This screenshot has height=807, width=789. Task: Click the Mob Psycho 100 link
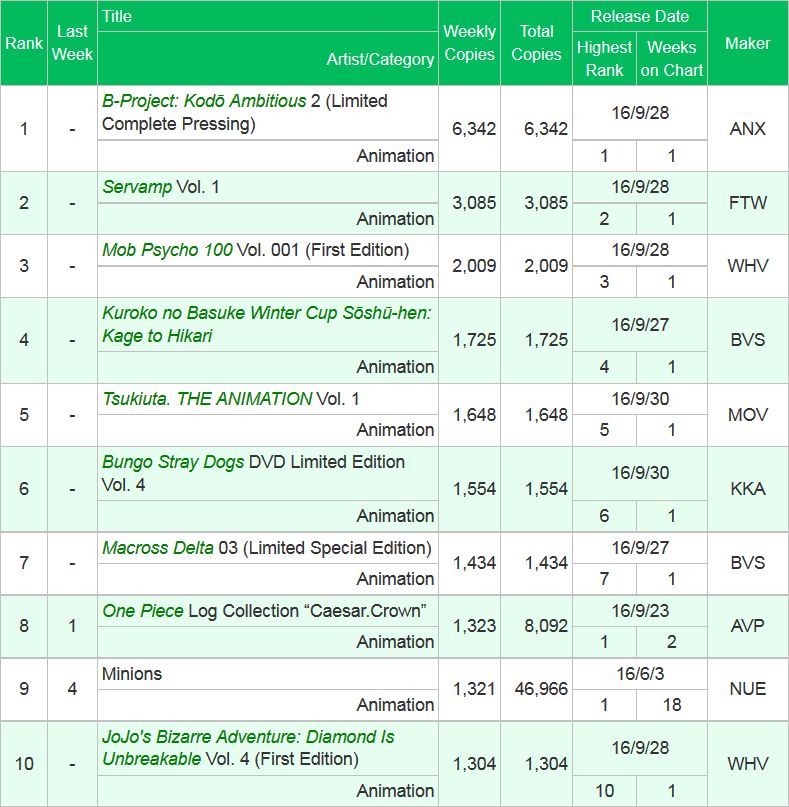[167, 250]
